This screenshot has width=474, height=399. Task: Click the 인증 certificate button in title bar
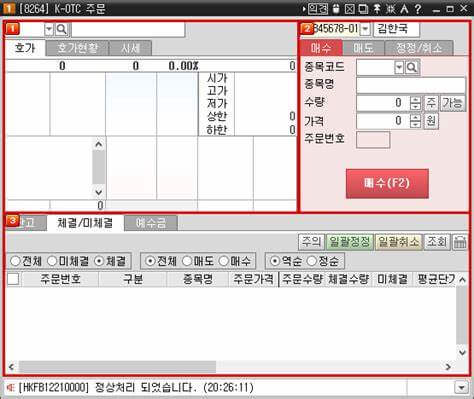pyautogui.click(x=318, y=8)
